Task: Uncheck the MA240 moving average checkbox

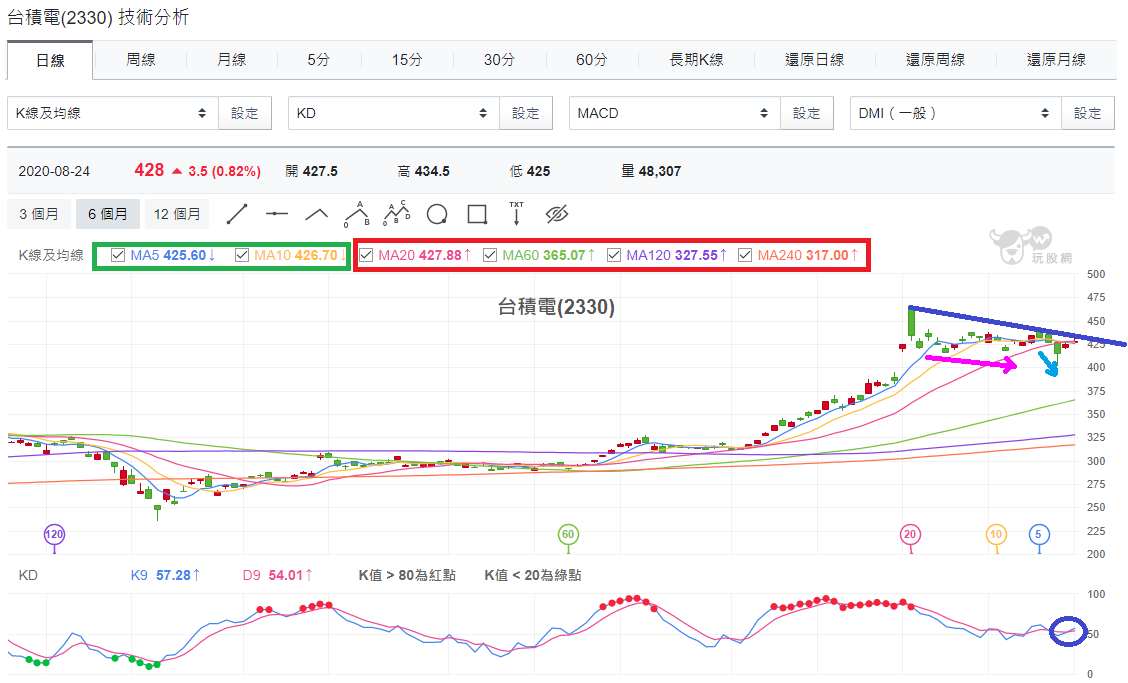Action: coord(745,255)
